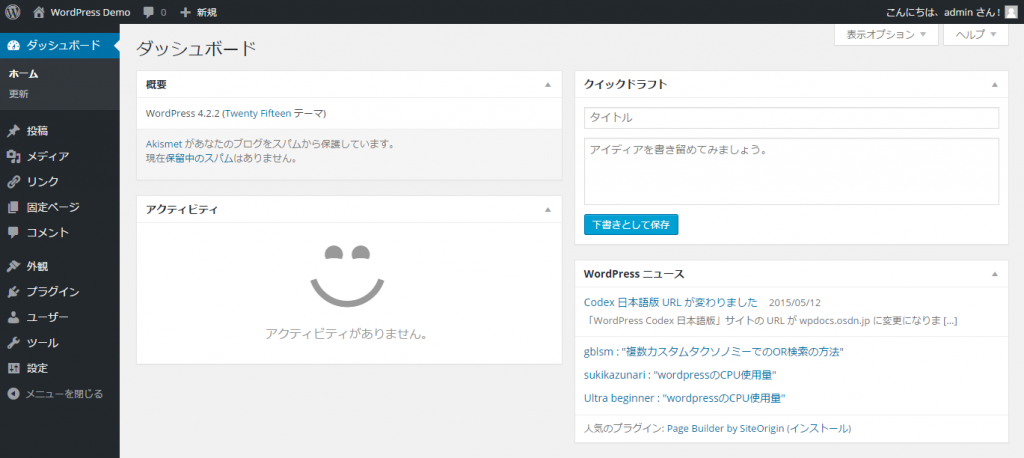Collapse the menu via メニューを閉じる arrow icon
Viewport: 1024px width, 458px height.
[x=13, y=394]
